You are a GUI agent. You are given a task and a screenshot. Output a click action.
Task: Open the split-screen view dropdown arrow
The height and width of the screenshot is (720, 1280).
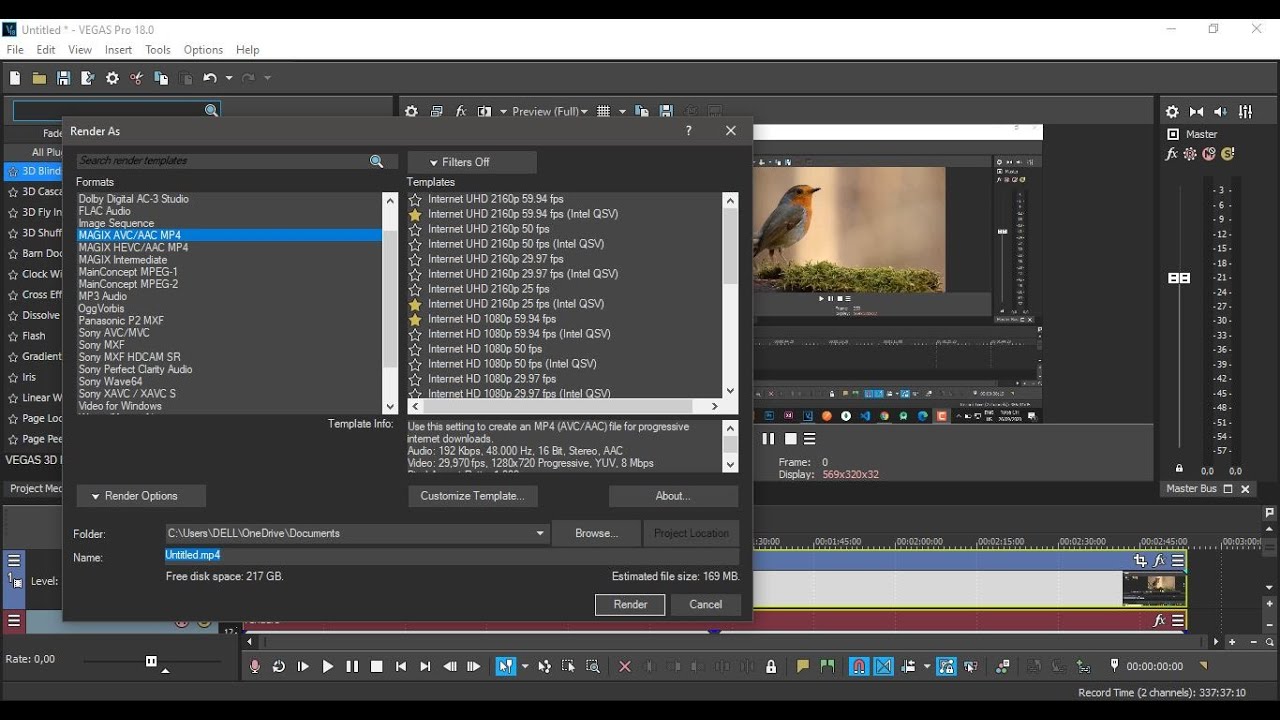click(503, 111)
